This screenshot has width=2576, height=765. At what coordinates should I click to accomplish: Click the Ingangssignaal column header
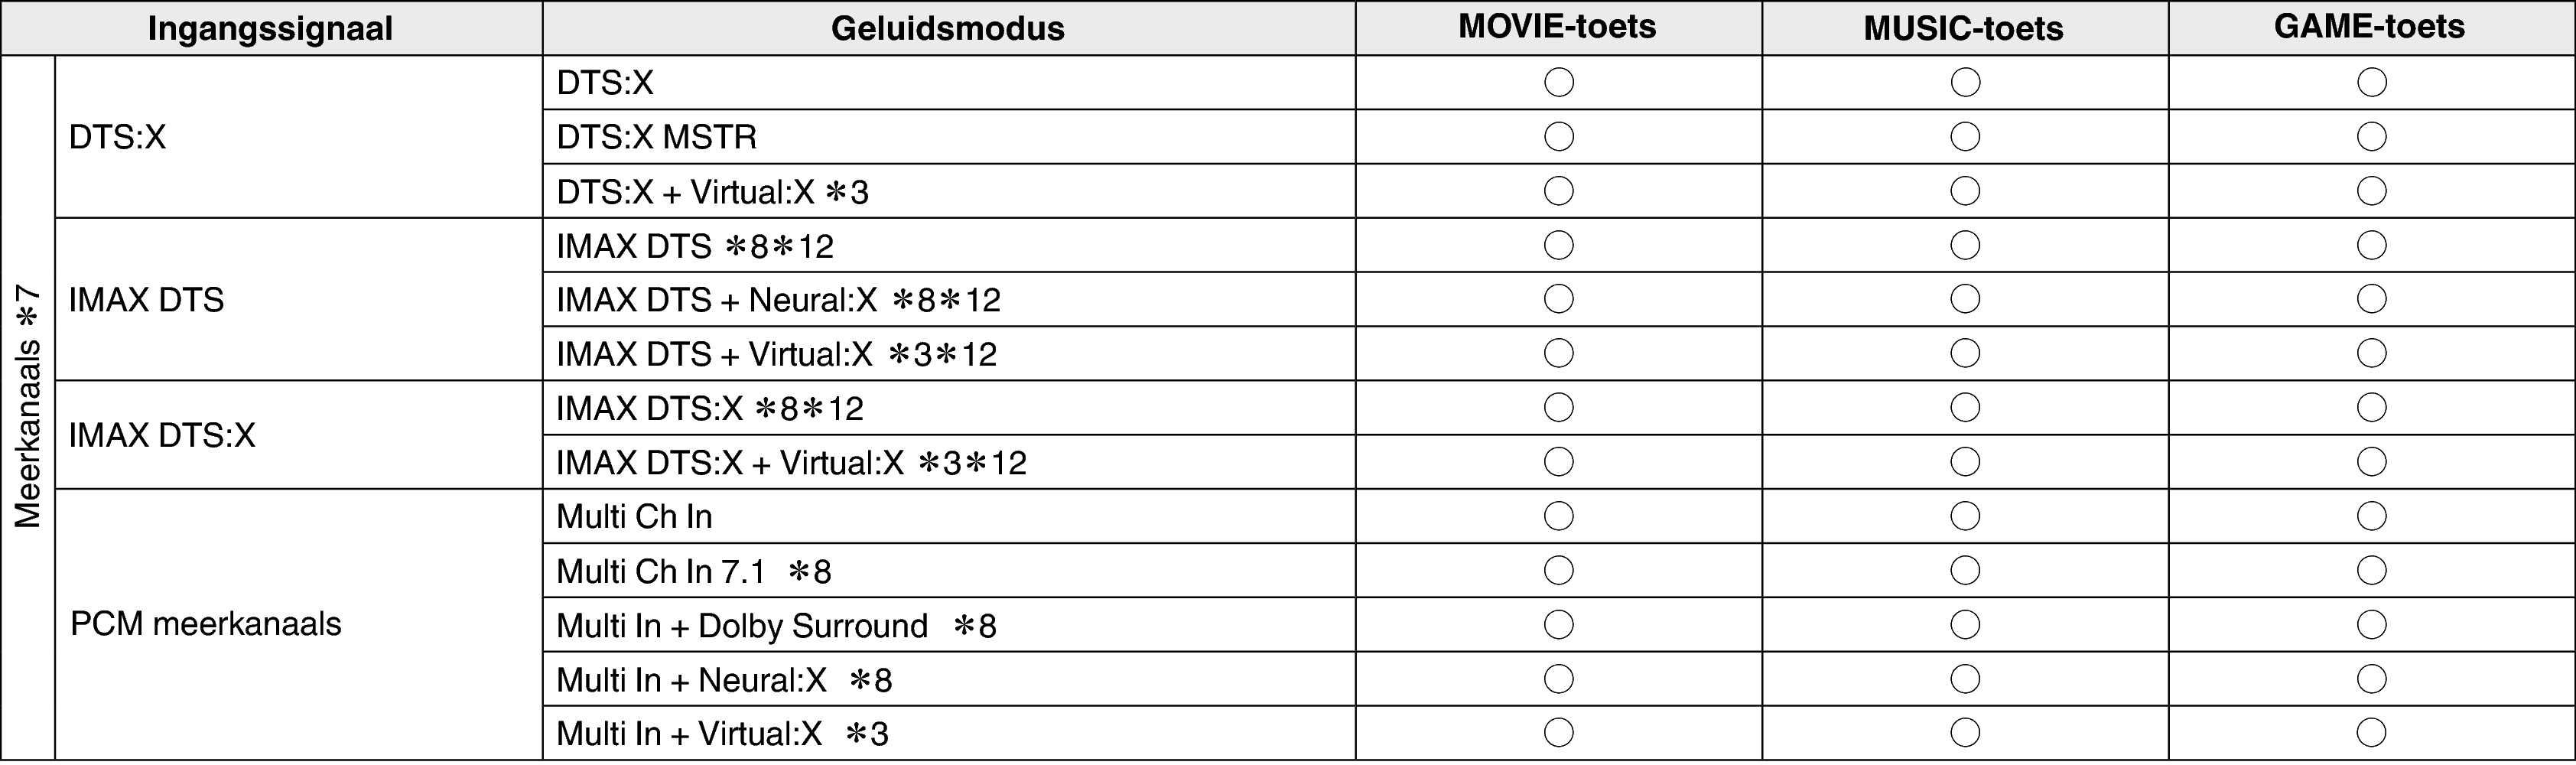(270, 28)
